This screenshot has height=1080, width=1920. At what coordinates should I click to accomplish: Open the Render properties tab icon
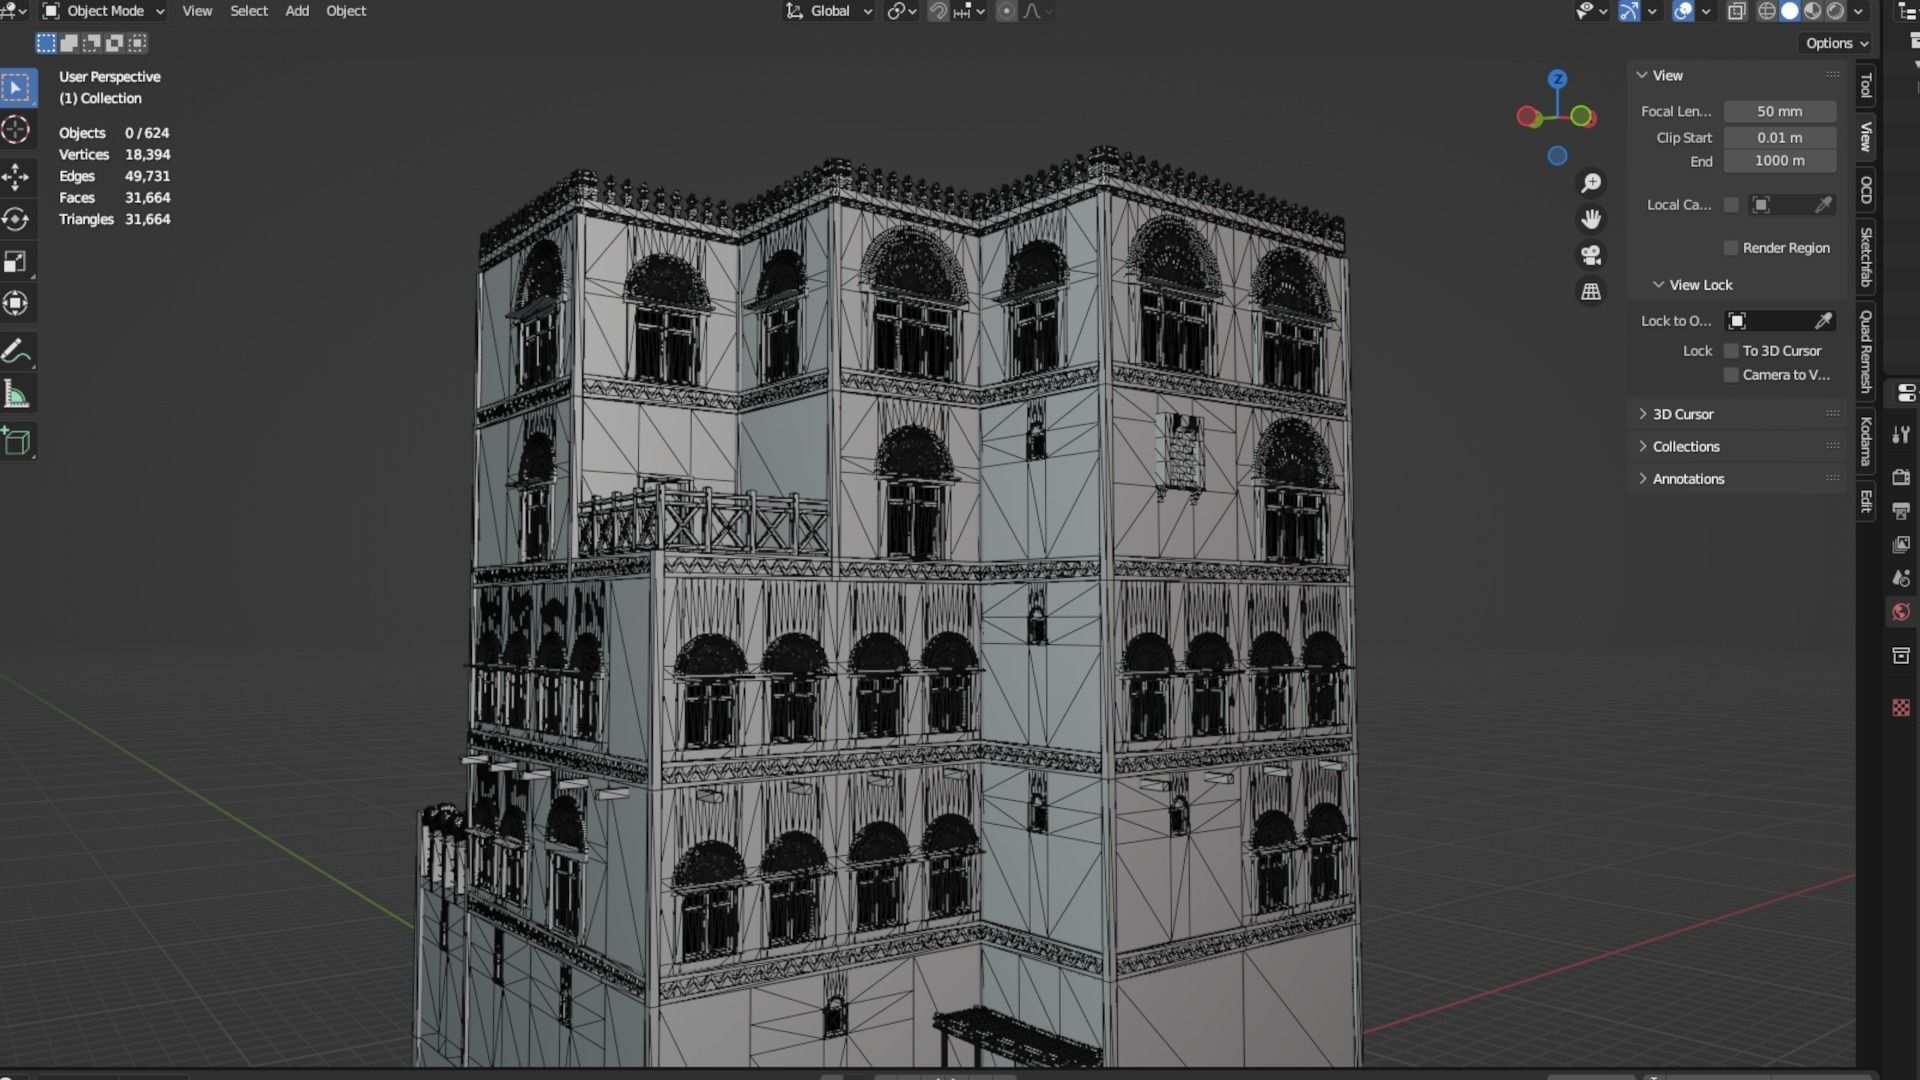click(1901, 477)
